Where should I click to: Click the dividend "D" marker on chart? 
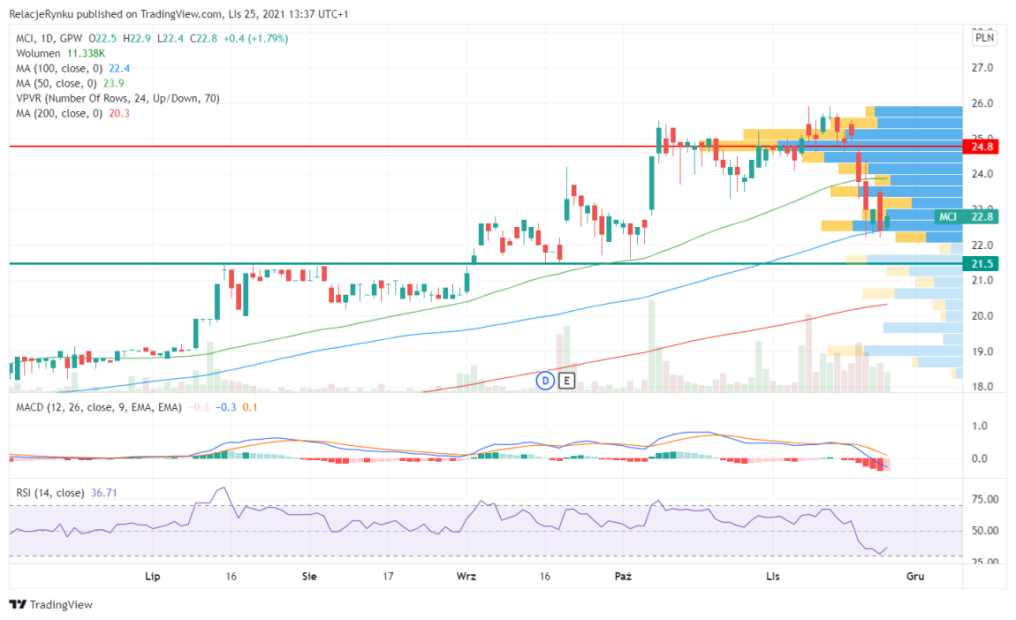click(545, 380)
